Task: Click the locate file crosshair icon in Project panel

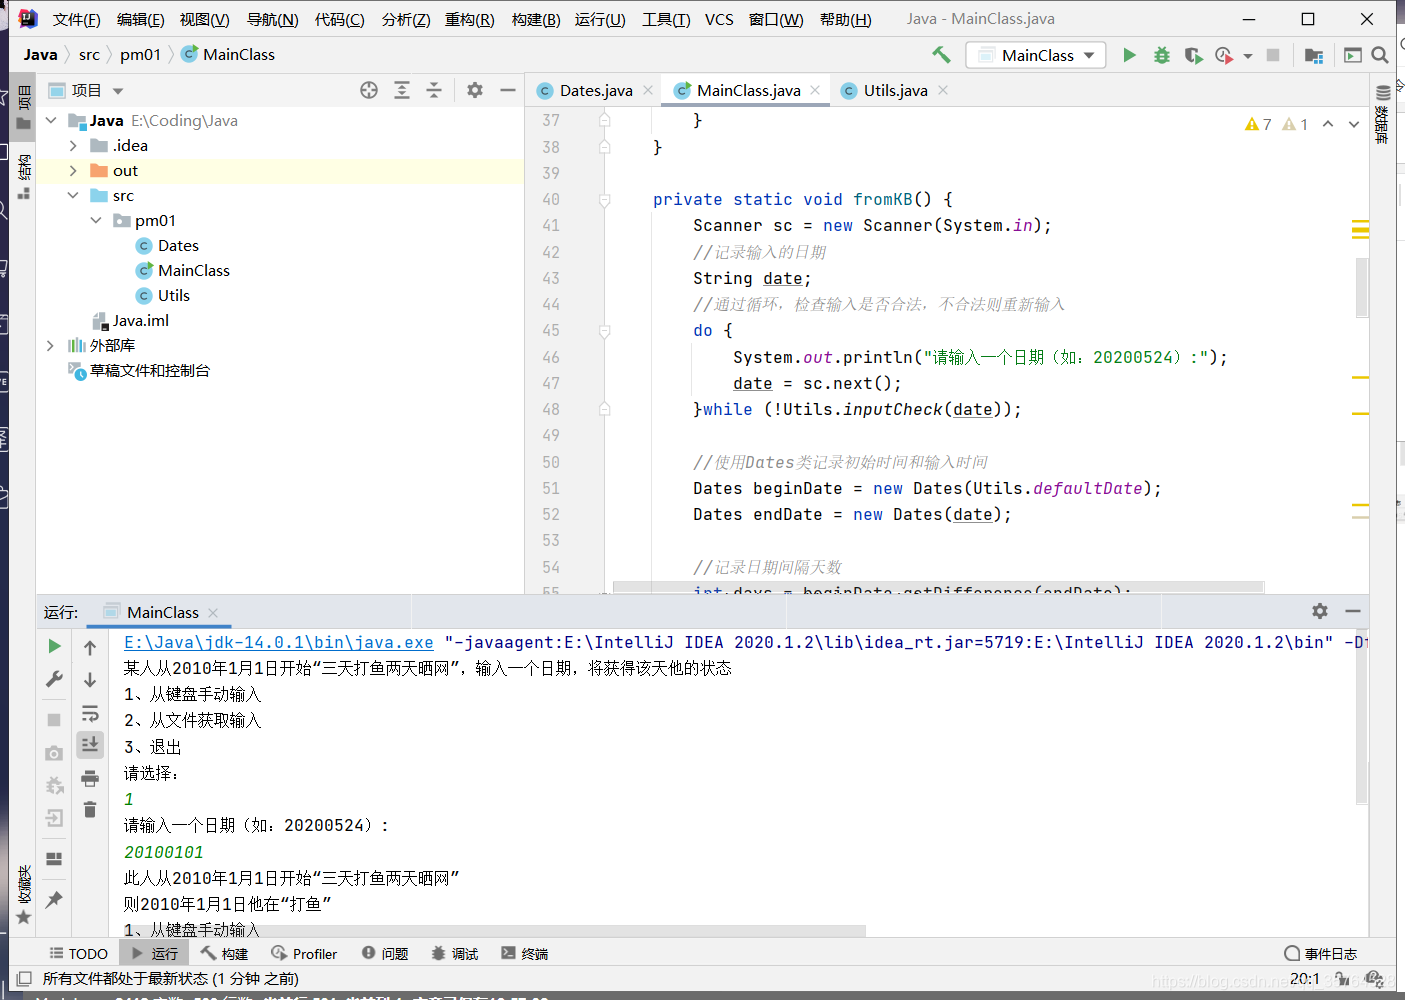Action: pos(369,90)
